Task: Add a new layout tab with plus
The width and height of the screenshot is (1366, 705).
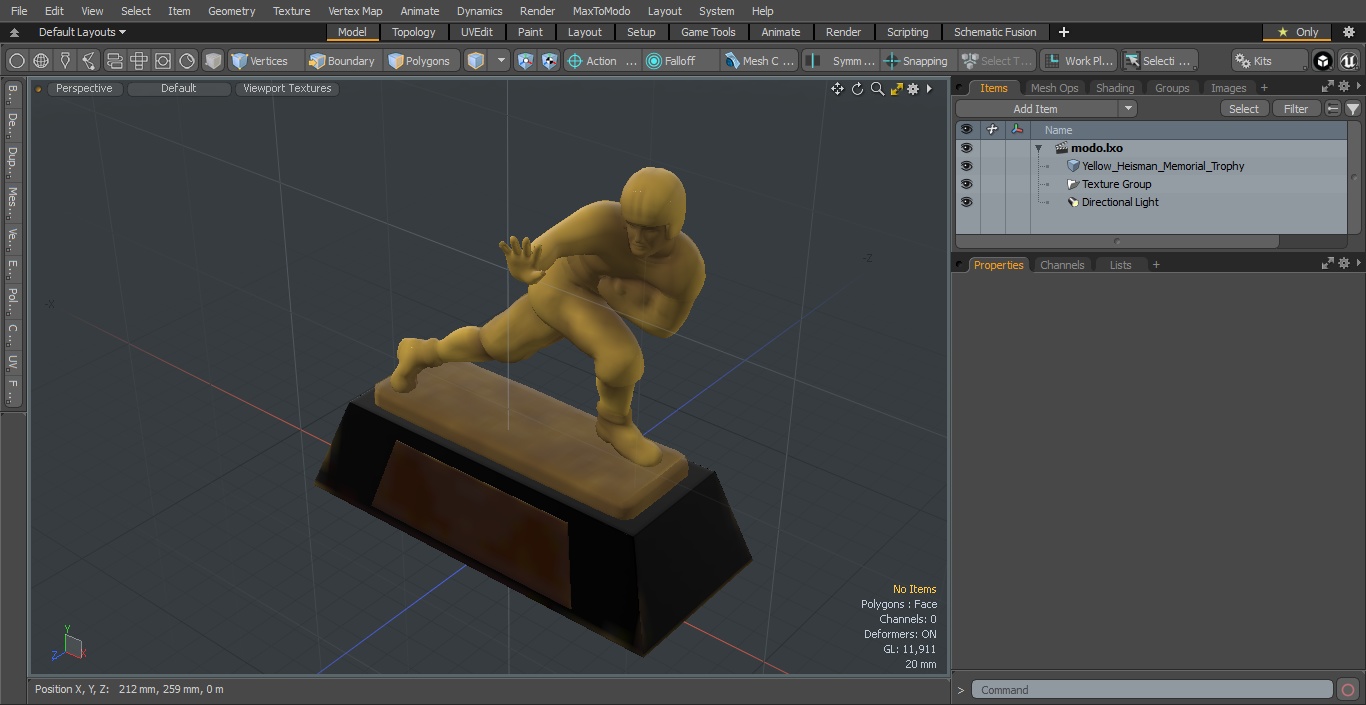Action: point(1063,32)
